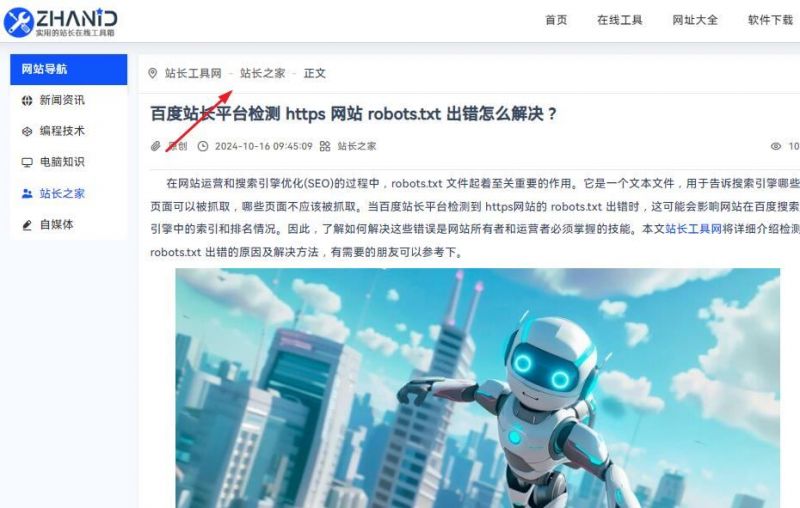Click the pen icon beside 自媒体
The image size is (800, 508).
(27, 225)
